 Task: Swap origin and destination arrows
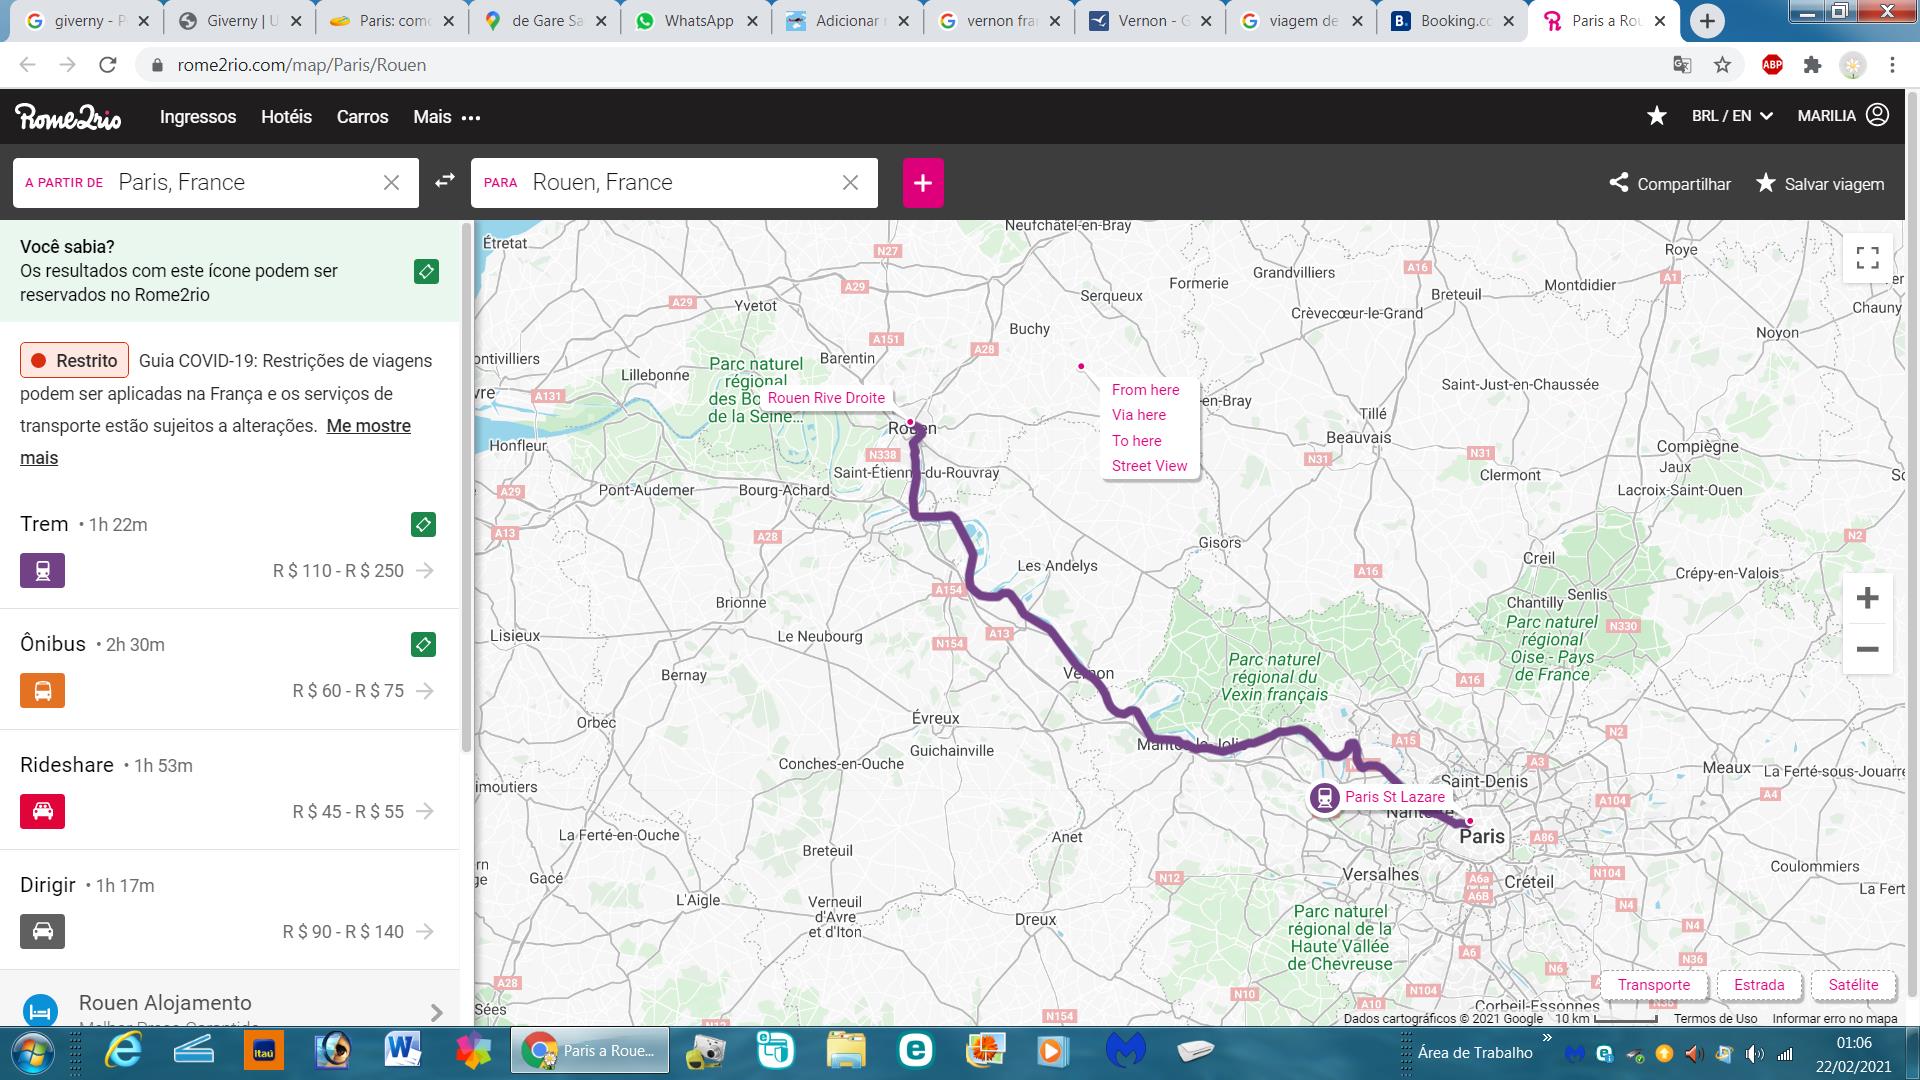(x=445, y=181)
